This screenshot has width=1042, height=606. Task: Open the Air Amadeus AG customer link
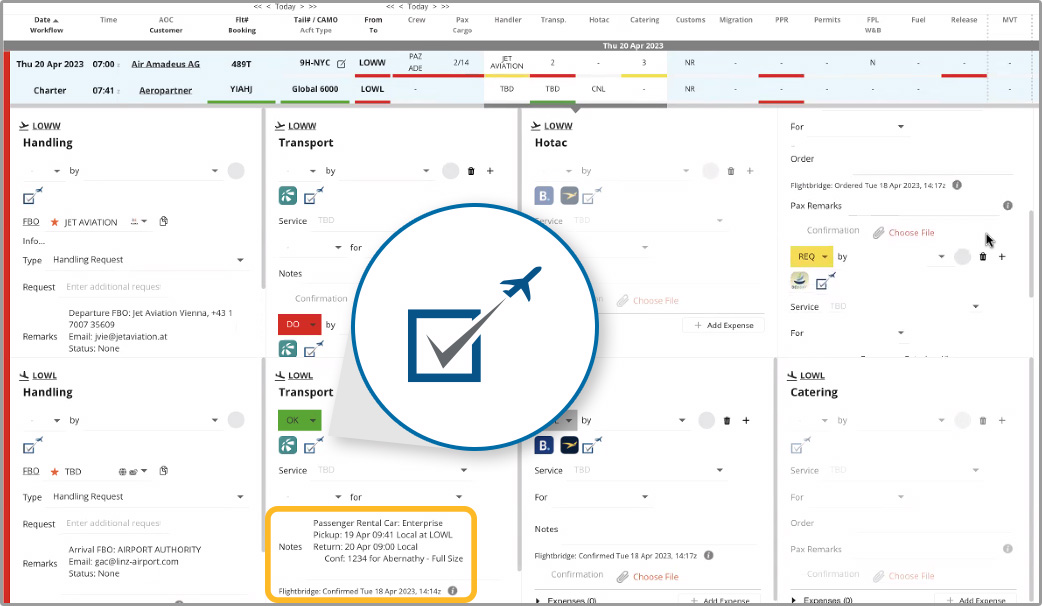coord(165,64)
